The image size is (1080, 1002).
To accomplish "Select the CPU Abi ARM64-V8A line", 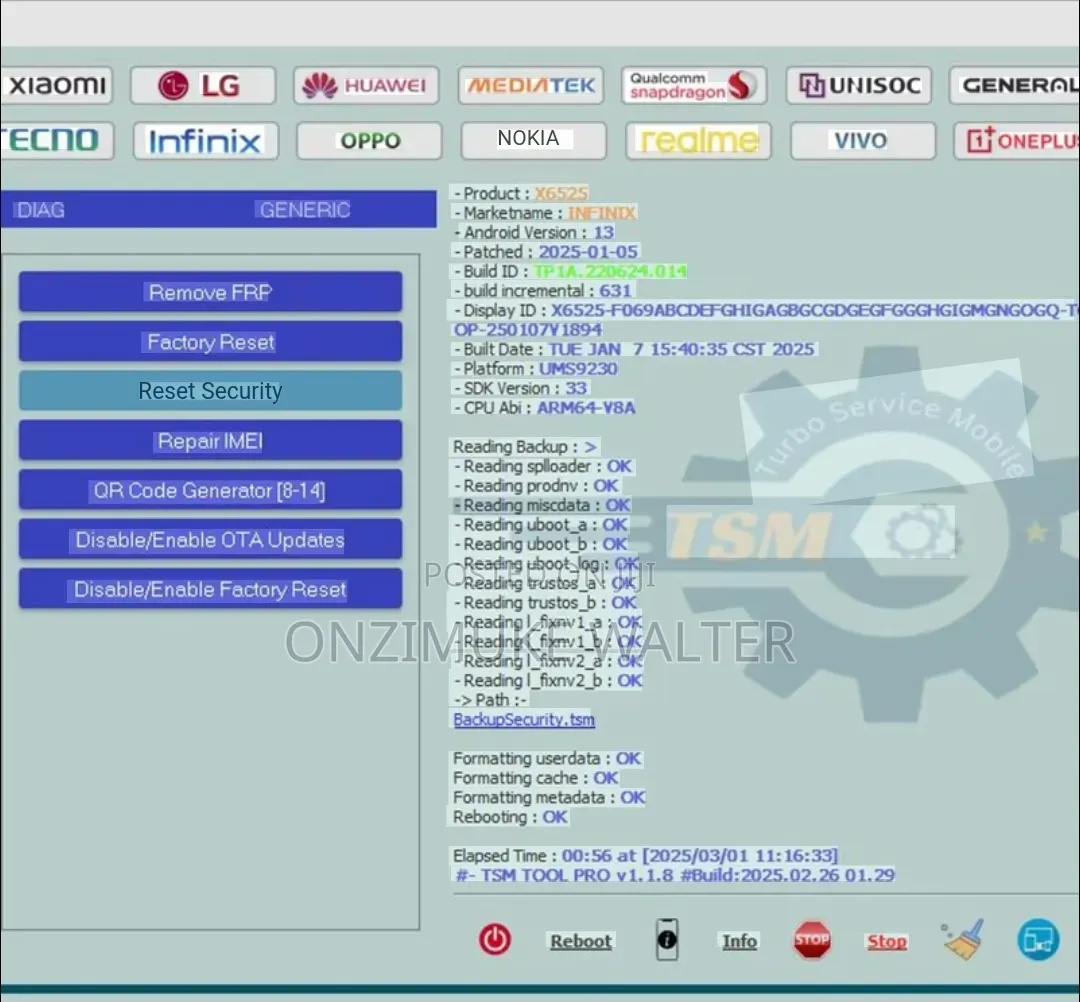I will point(544,408).
